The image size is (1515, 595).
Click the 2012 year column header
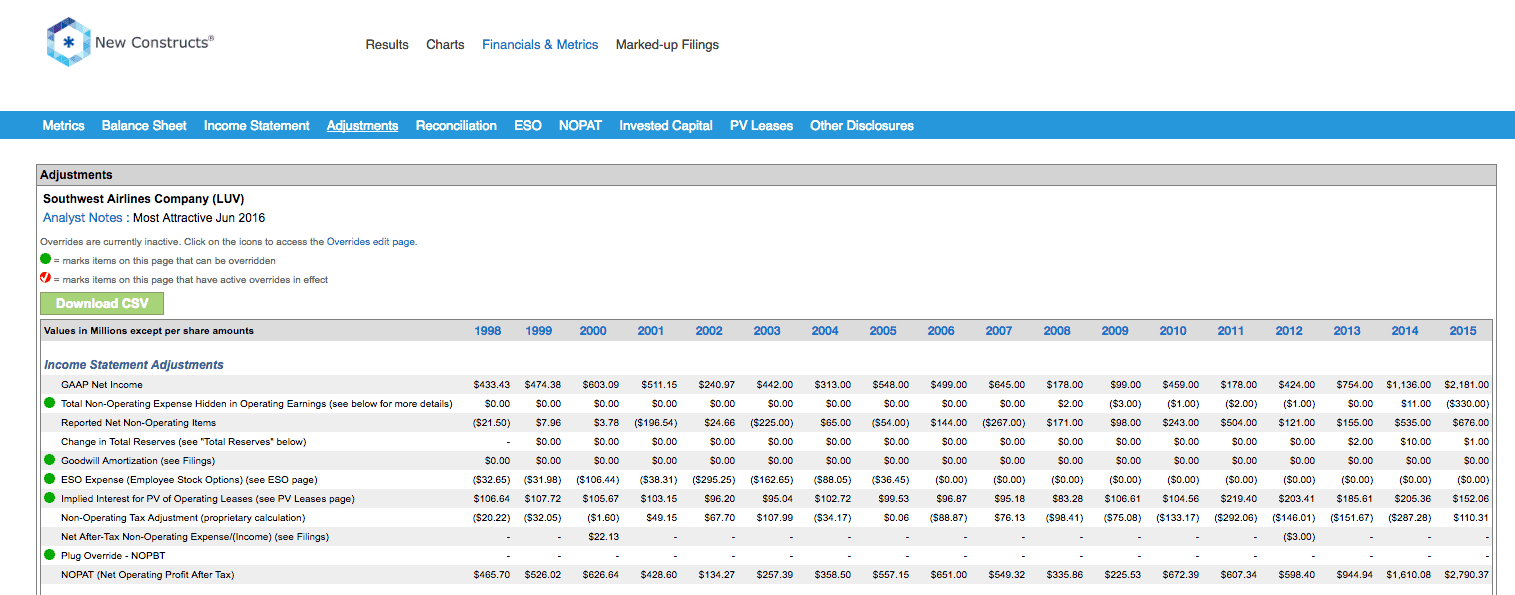[1289, 330]
